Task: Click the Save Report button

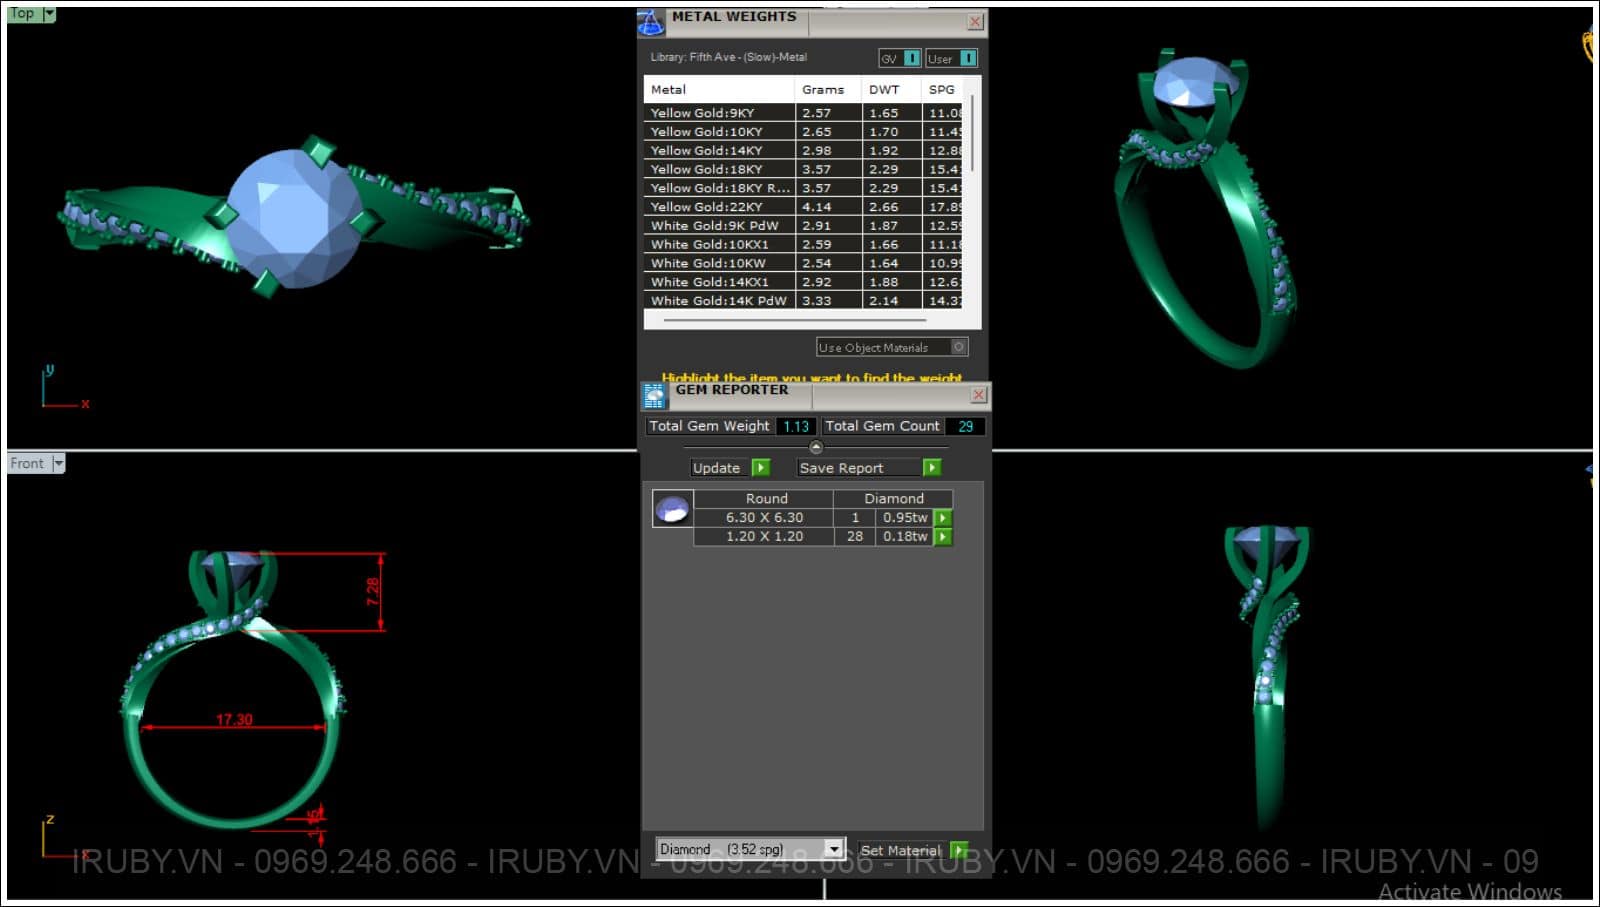Action: pyautogui.click(x=858, y=468)
